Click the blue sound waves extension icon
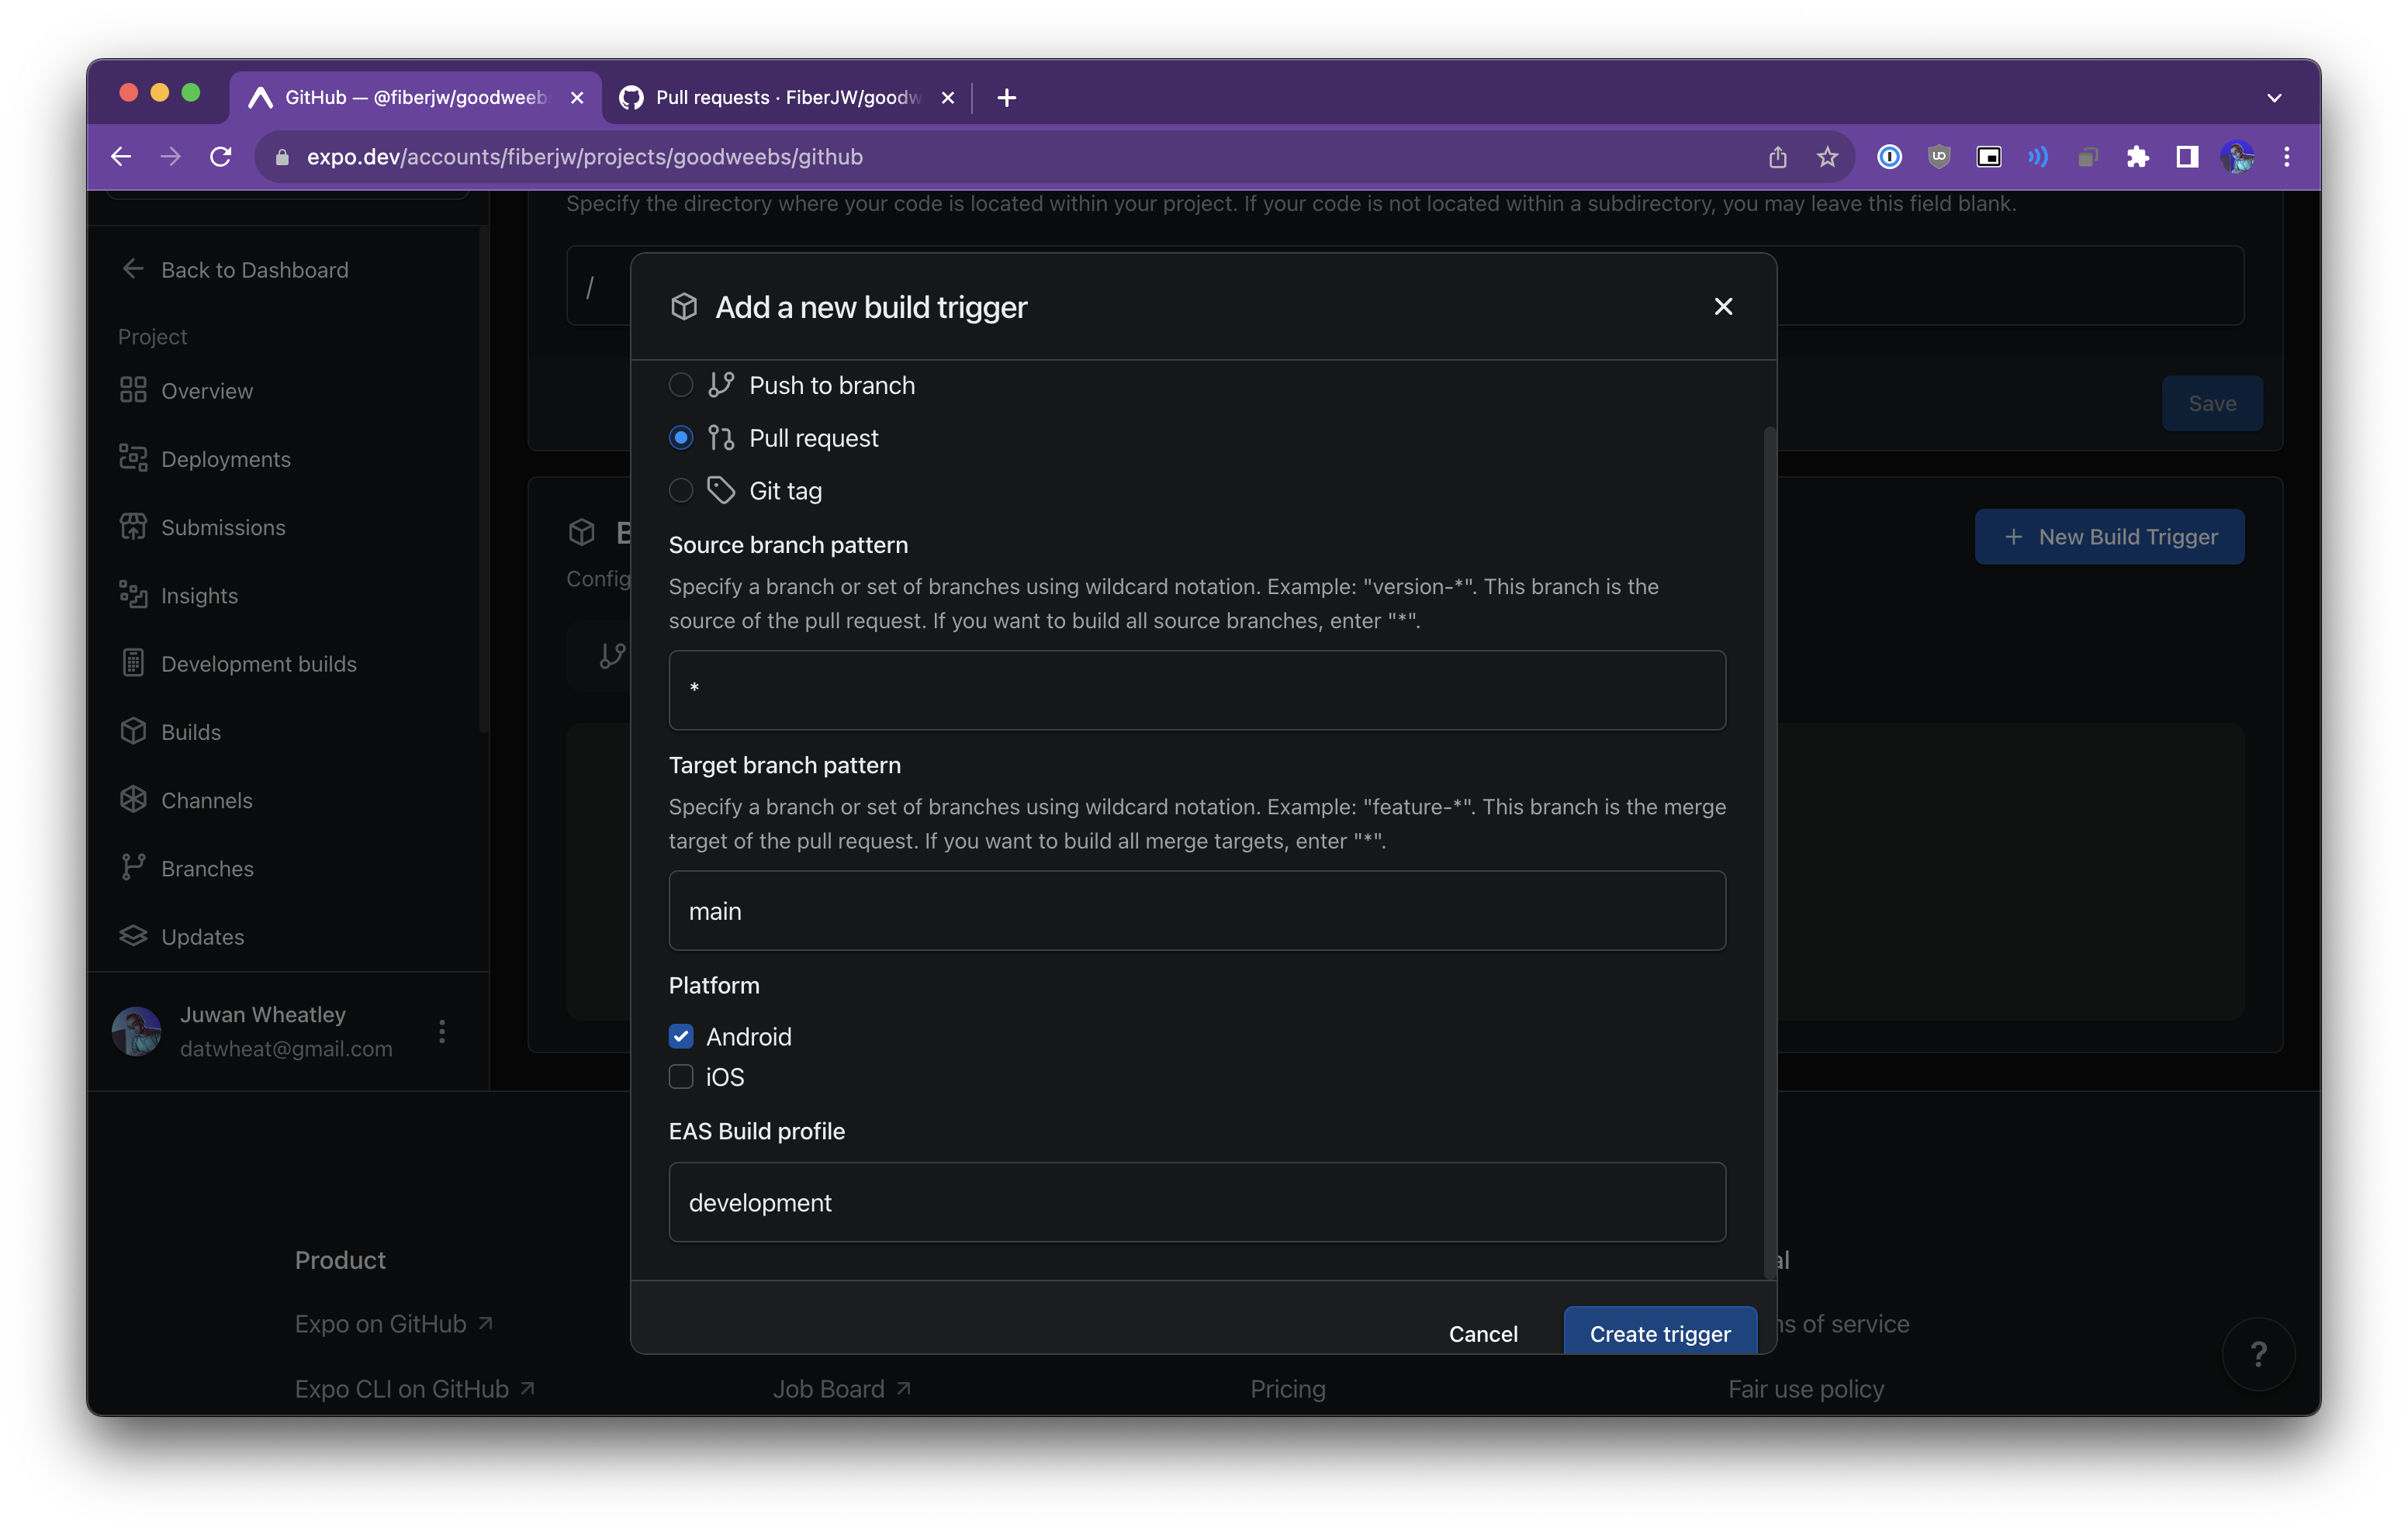The image size is (2408, 1531). point(2038,157)
